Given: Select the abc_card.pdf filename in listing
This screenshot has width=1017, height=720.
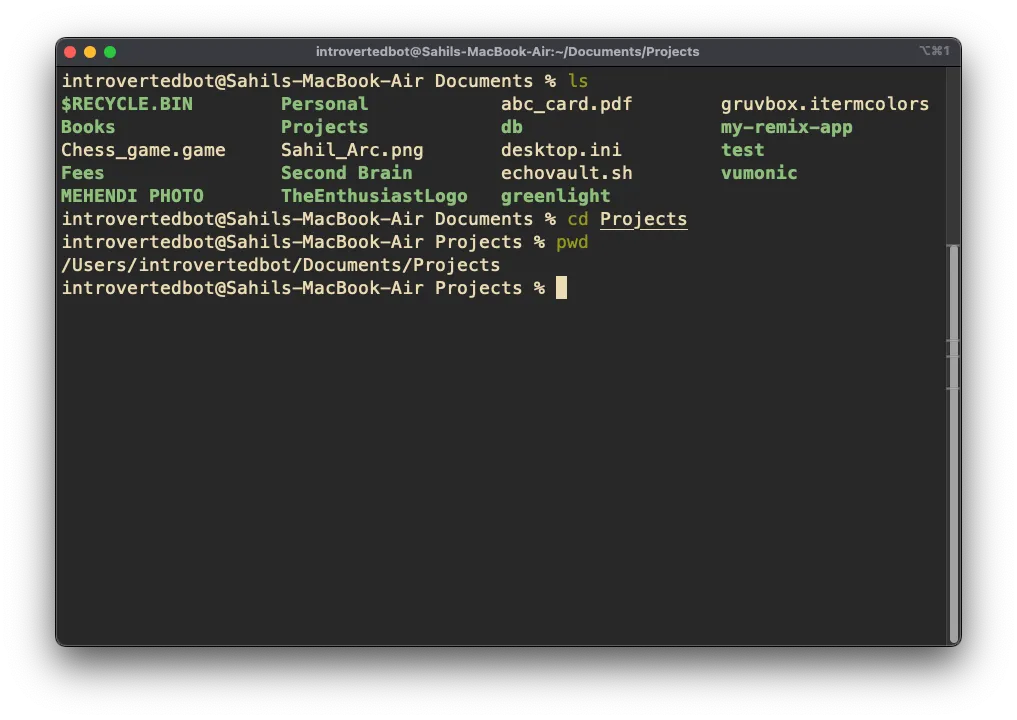Looking at the screenshot, I should [566, 104].
